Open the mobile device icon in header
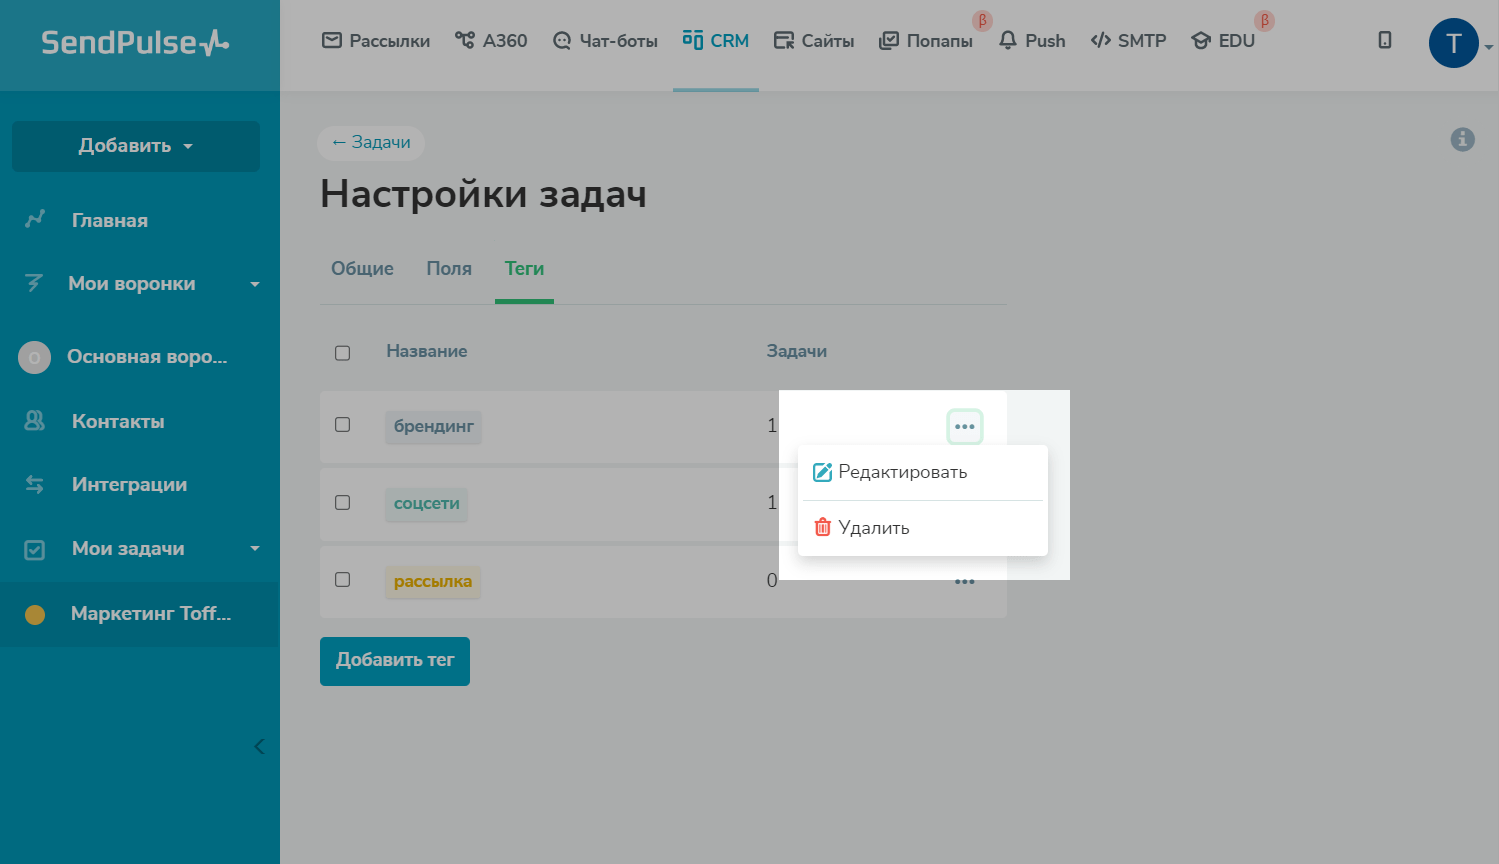This screenshot has width=1499, height=864. click(x=1384, y=40)
